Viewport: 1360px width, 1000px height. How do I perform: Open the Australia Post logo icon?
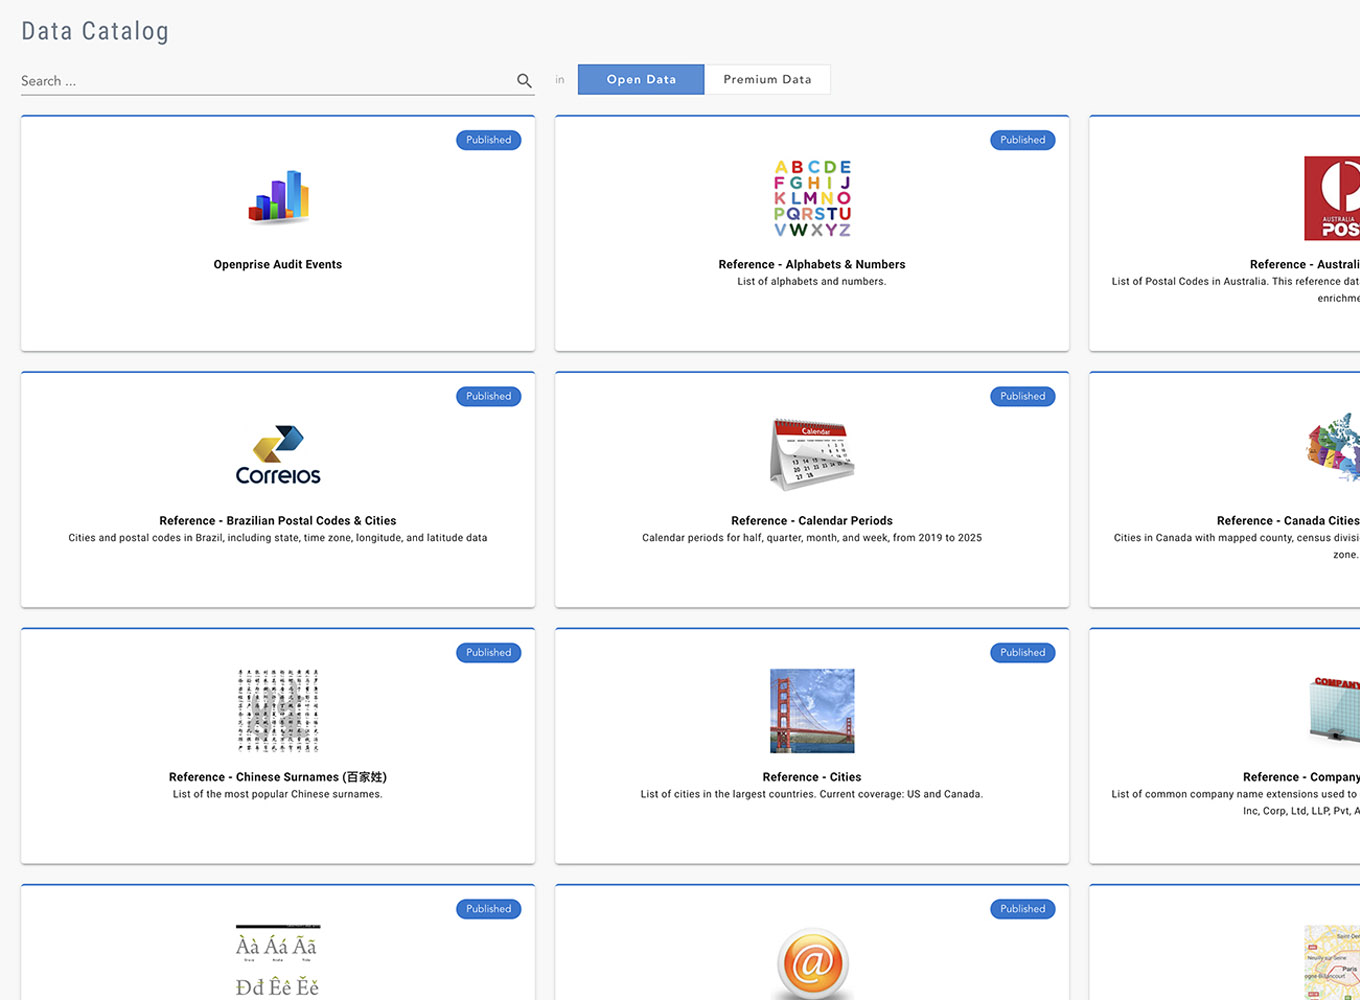point(1332,198)
